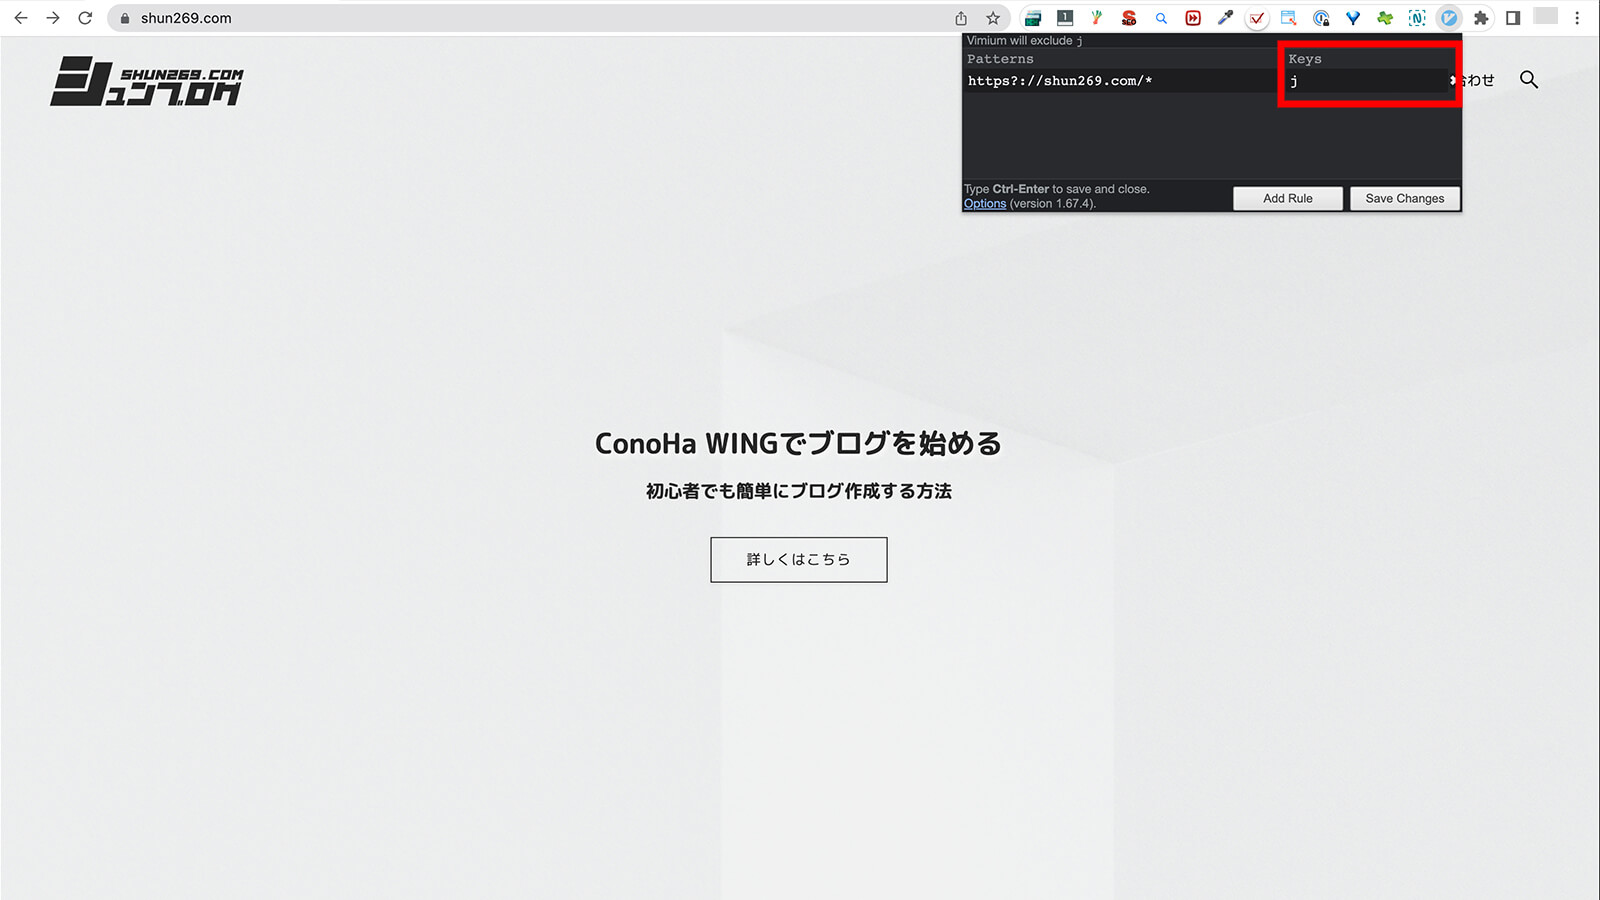Click the red checkmark extension icon
The image size is (1600, 900).
tap(1257, 18)
